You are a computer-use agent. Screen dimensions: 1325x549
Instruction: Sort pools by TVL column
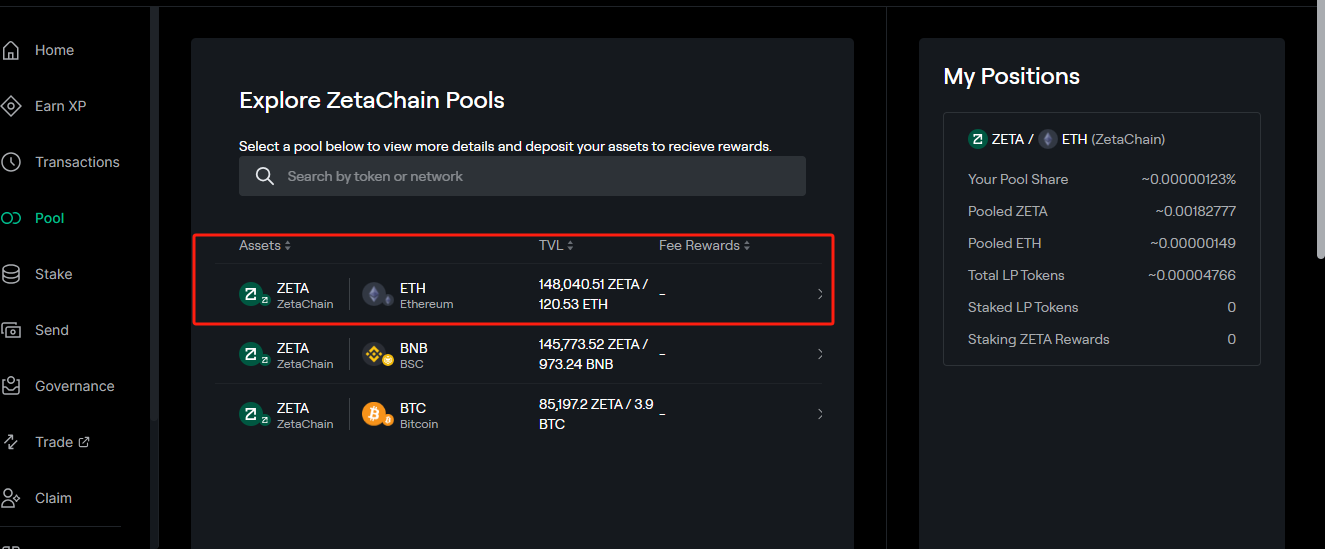coord(556,246)
